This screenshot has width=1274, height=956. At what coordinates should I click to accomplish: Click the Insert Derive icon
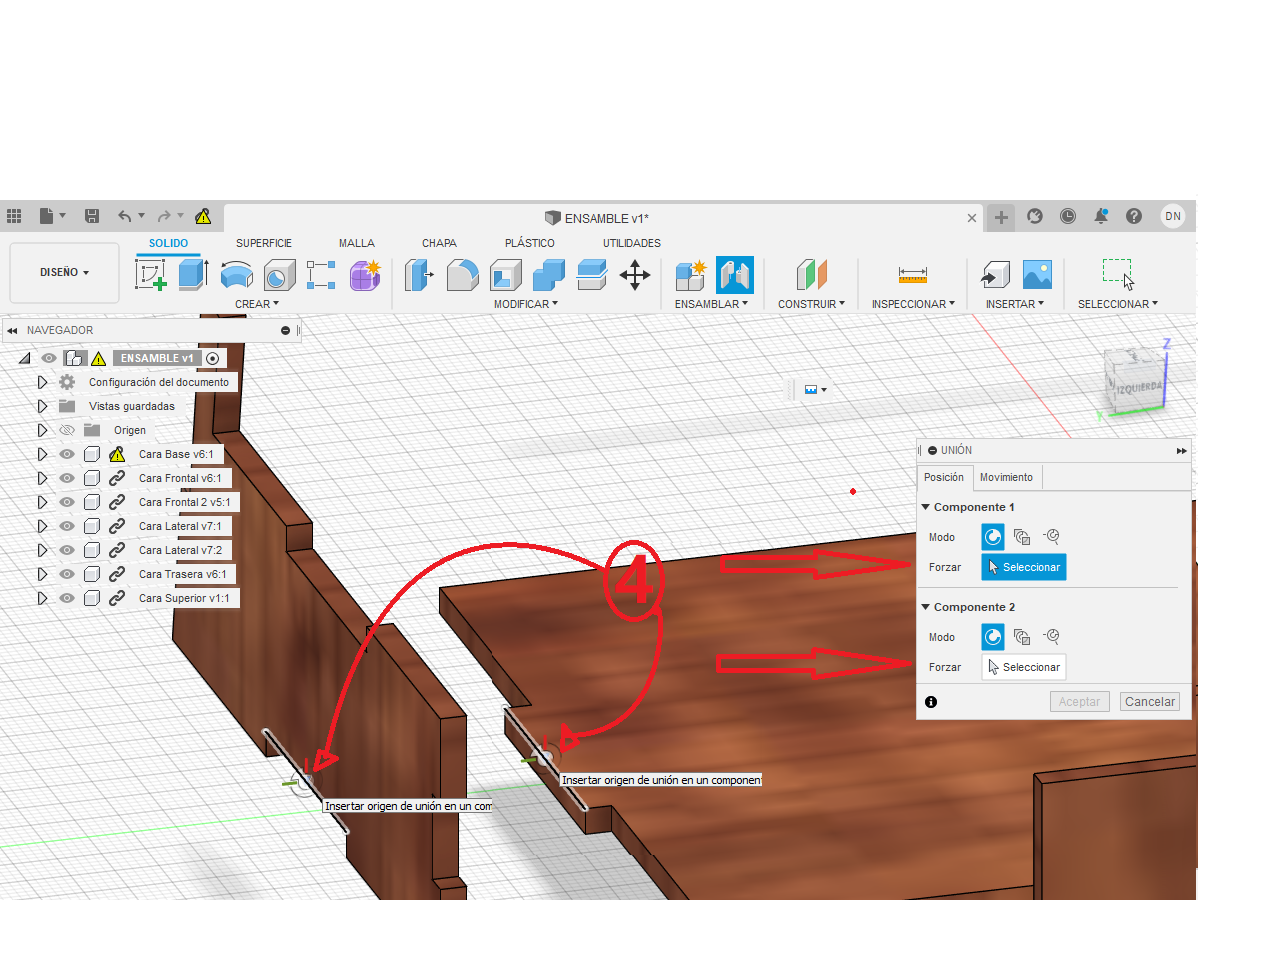(994, 275)
